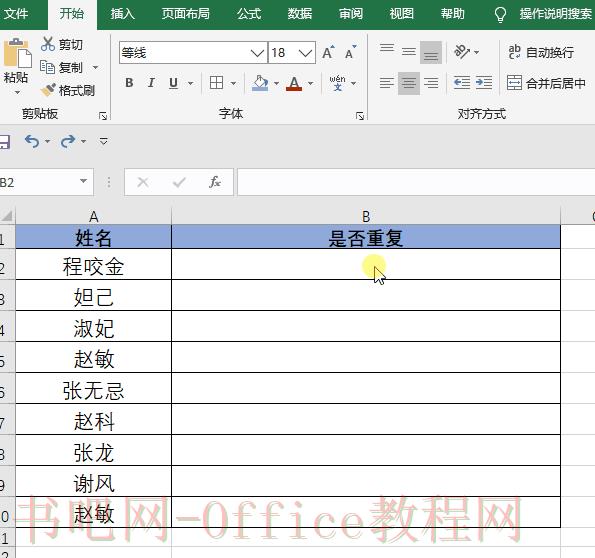Toggle Italic formatting
Image resolution: width=595 pixels, height=558 pixels.
click(151, 83)
